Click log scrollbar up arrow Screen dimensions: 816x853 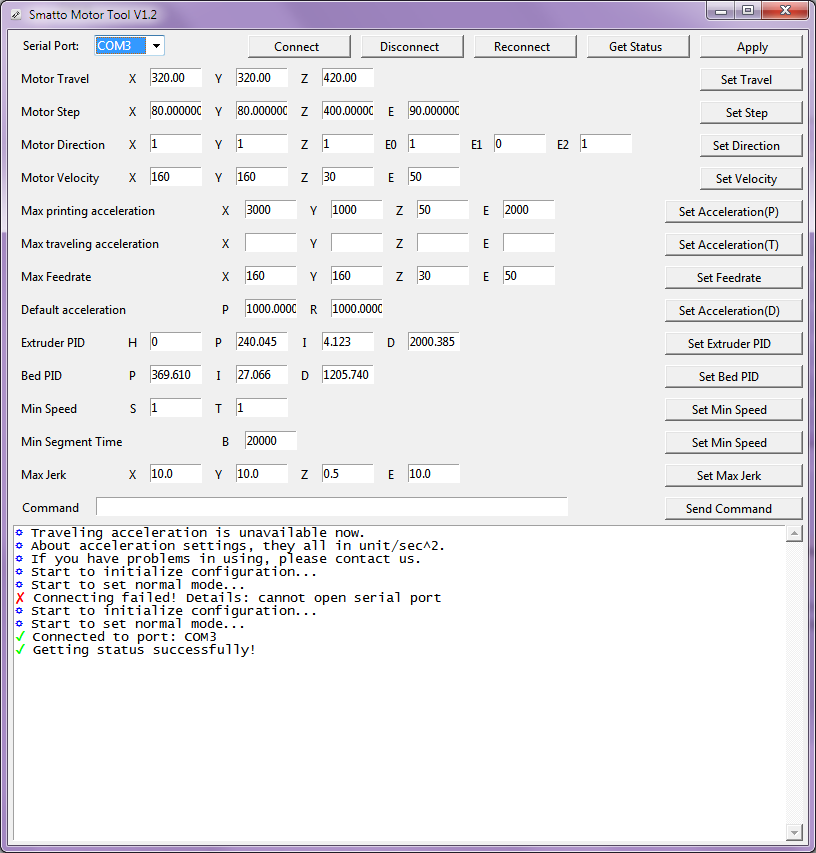click(794, 534)
